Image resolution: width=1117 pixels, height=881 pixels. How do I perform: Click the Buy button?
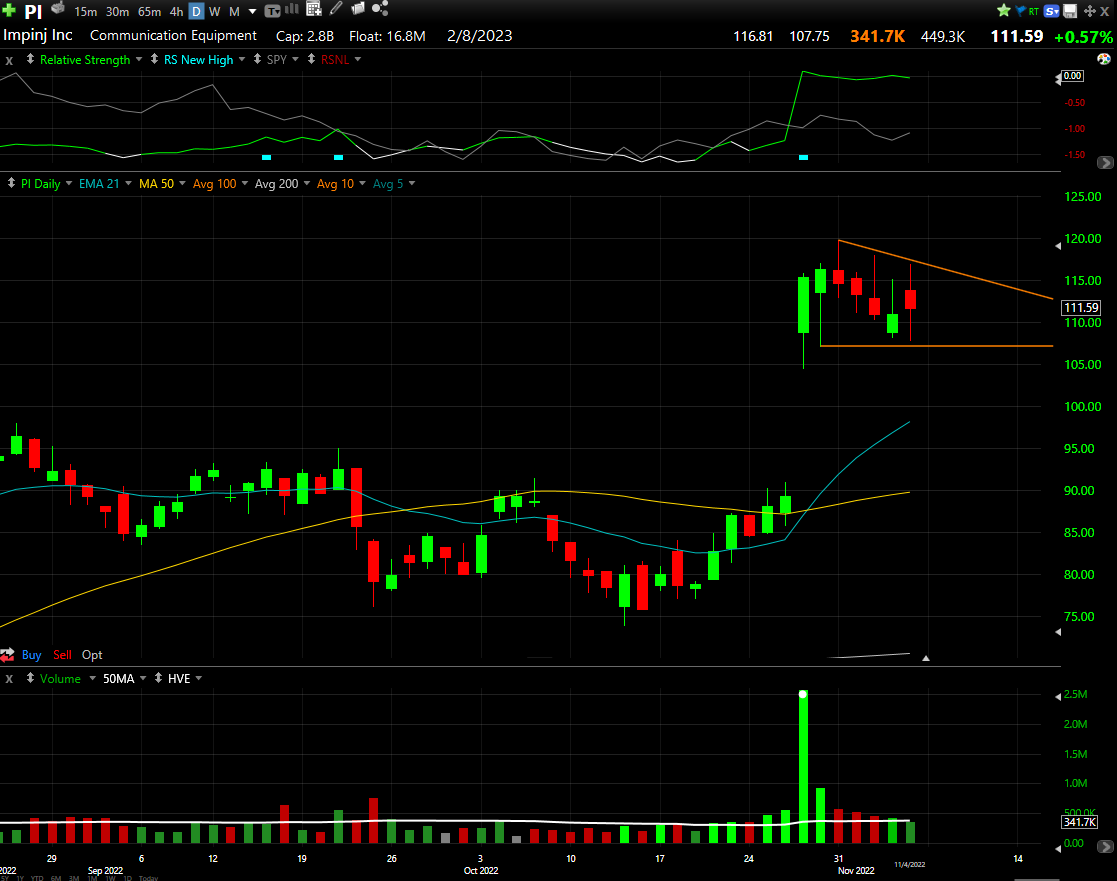31,655
